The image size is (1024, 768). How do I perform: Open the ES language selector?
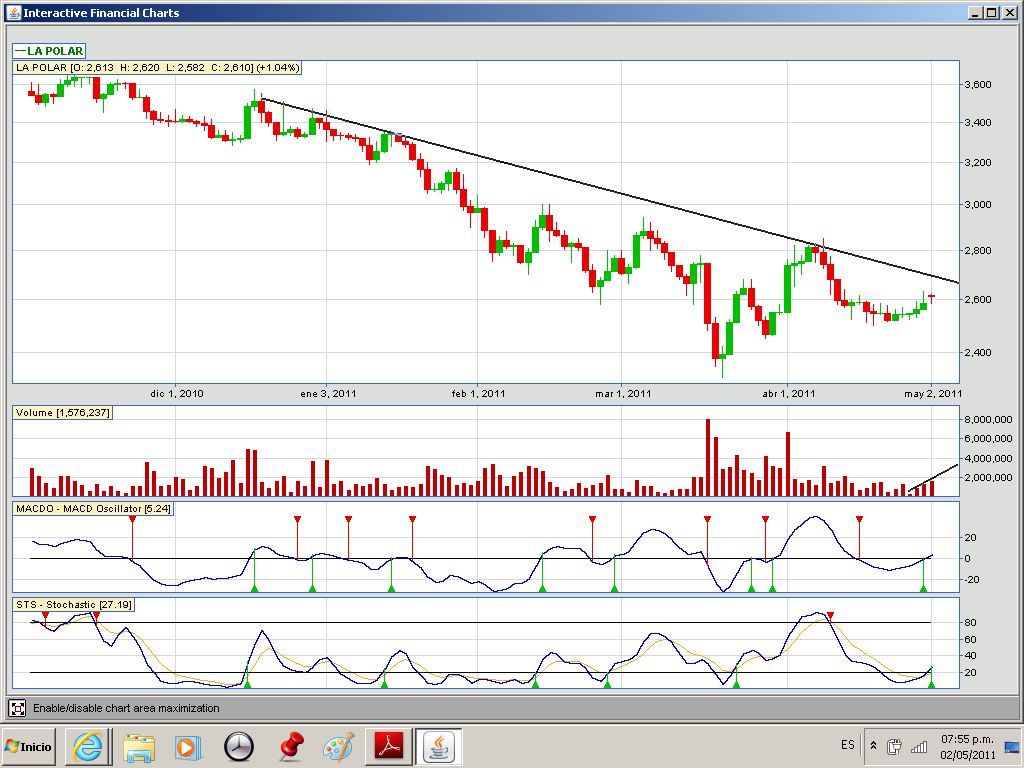point(848,745)
